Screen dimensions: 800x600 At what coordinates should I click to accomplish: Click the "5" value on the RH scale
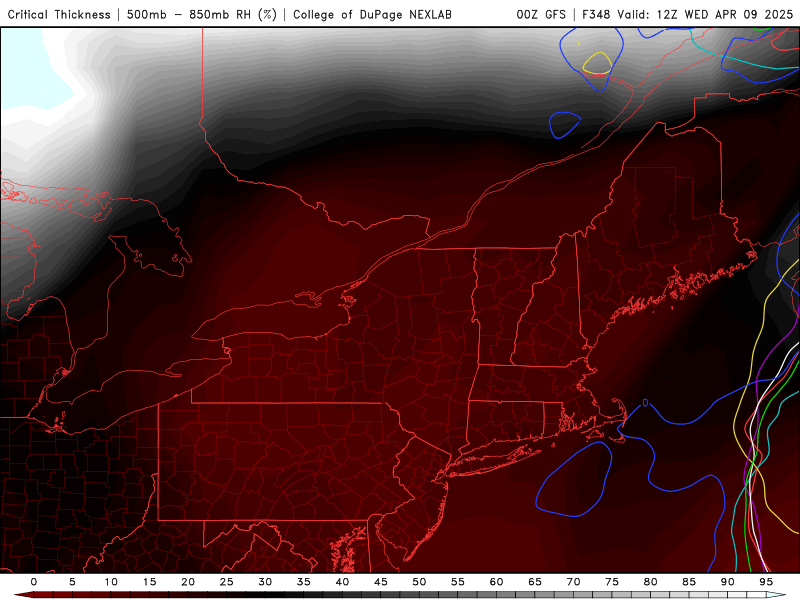72,582
